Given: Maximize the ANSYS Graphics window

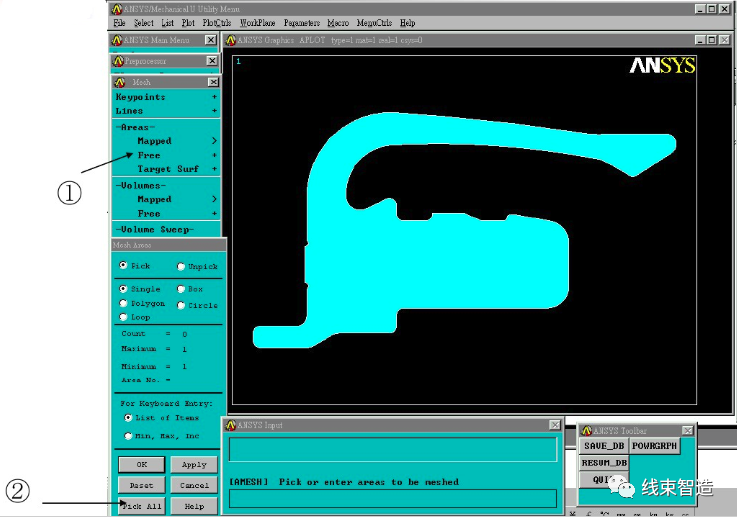Looking at the screenshot, I should (712, 40).
